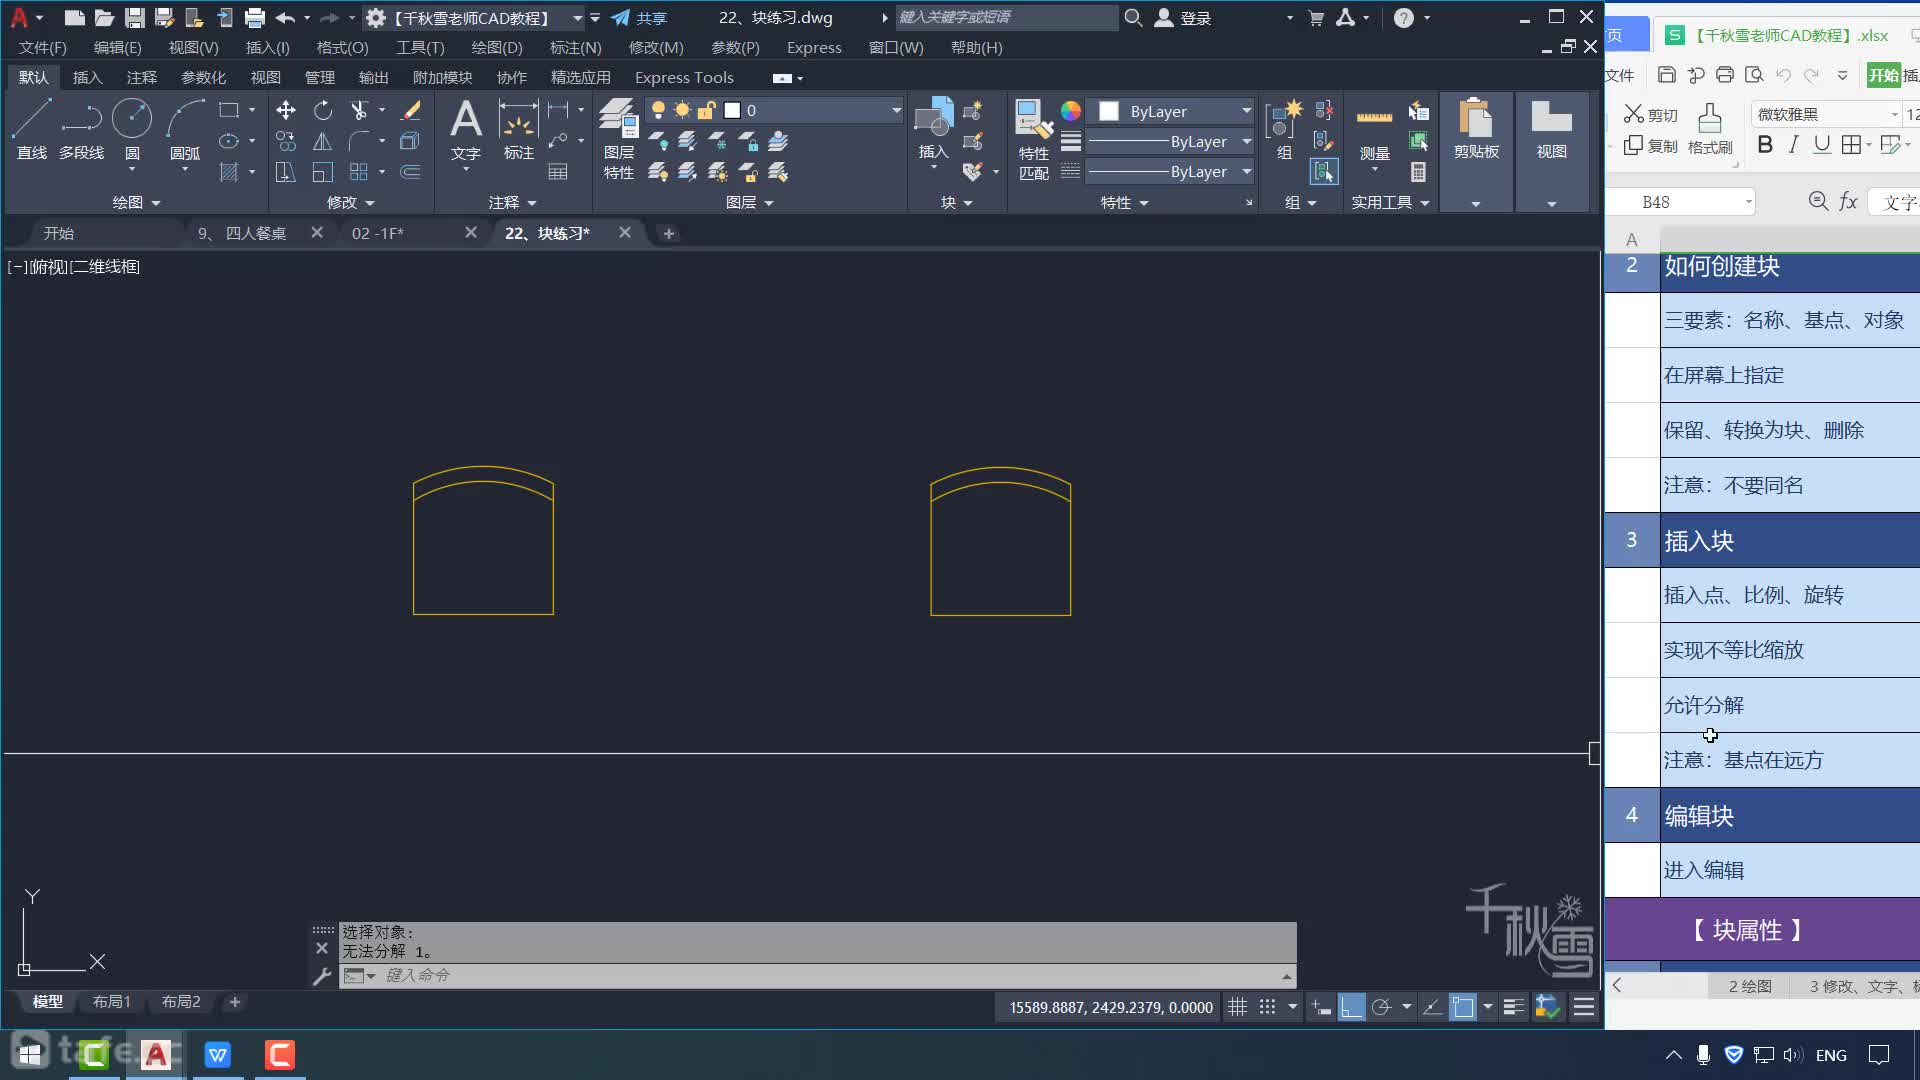The height and width of the screenshot is (1080, 1920).
Task: Click the Group (组) icon
Action: pyautogui.click(x=1285, y=129)
